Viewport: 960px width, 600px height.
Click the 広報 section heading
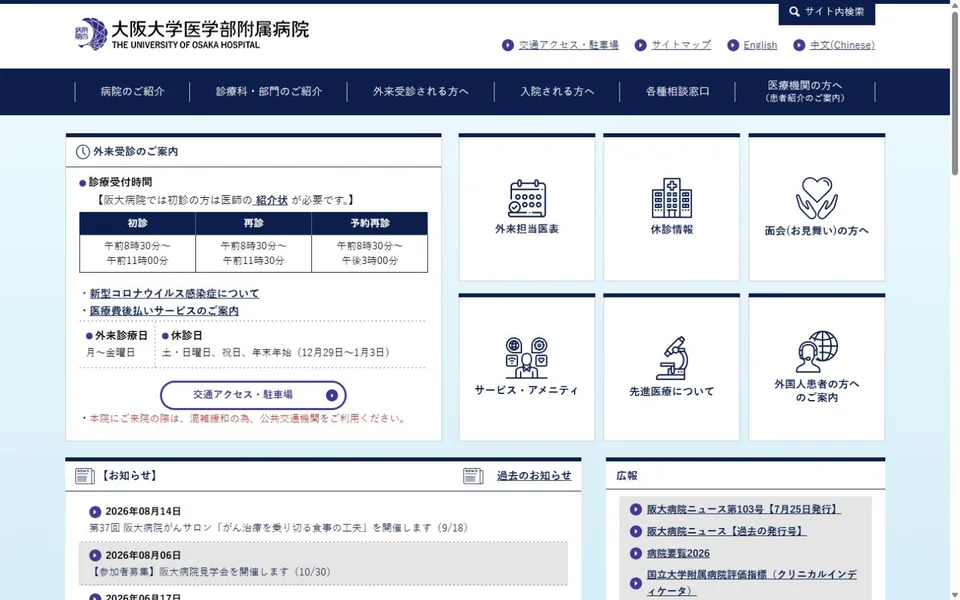click(x=627, y=476)
